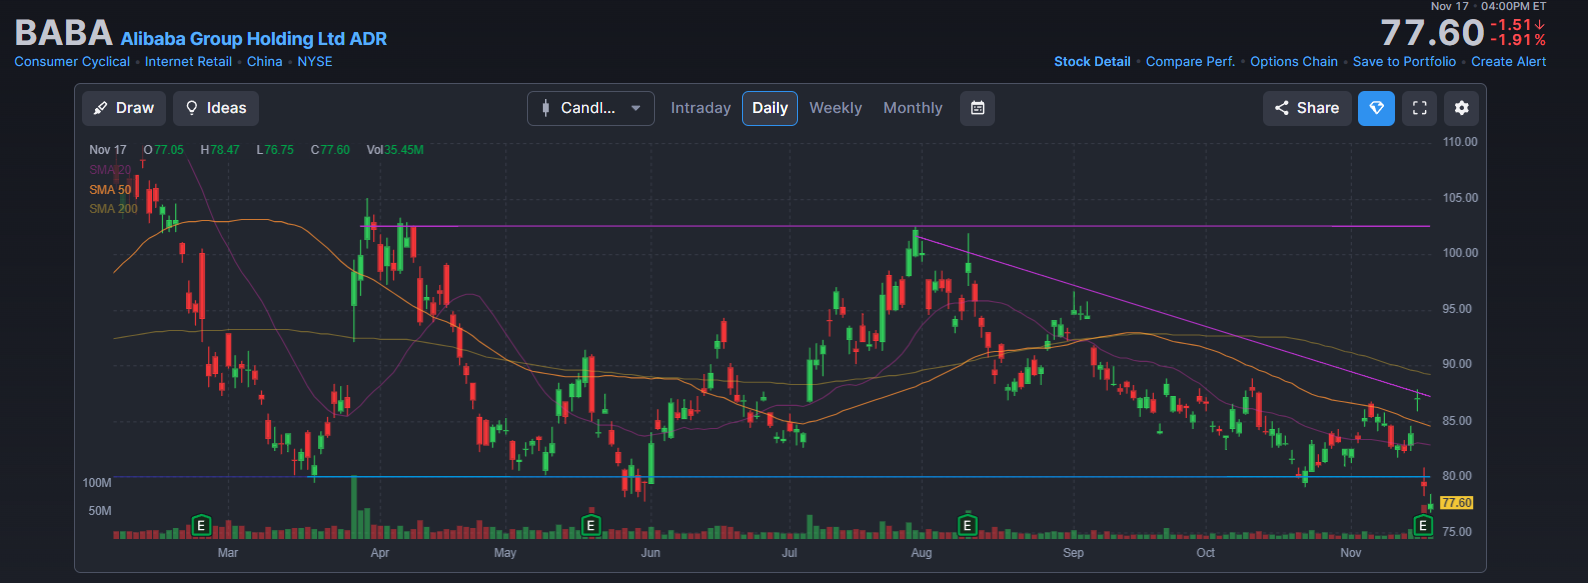
Task: Click the Vol 35.45M volume readout
Action: (395, 150)
